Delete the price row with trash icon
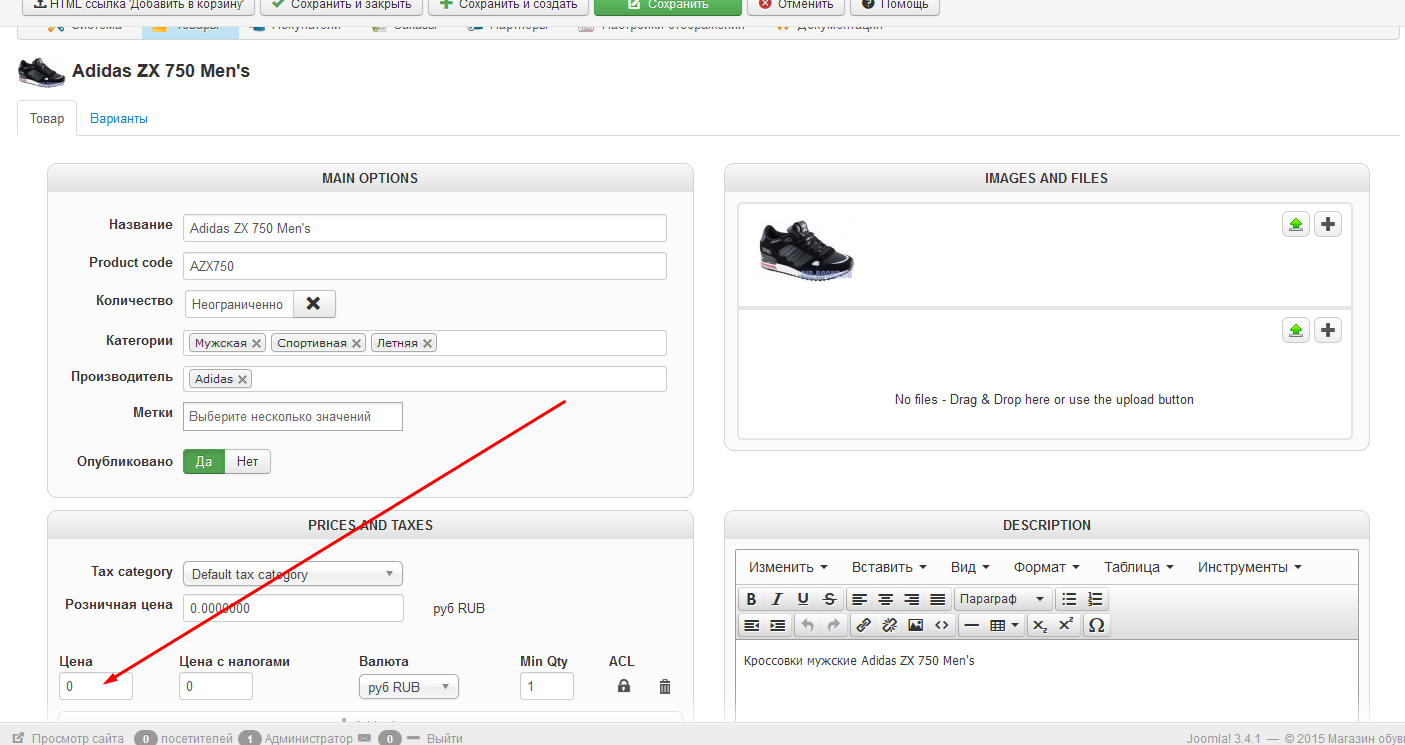 point(665,686)
